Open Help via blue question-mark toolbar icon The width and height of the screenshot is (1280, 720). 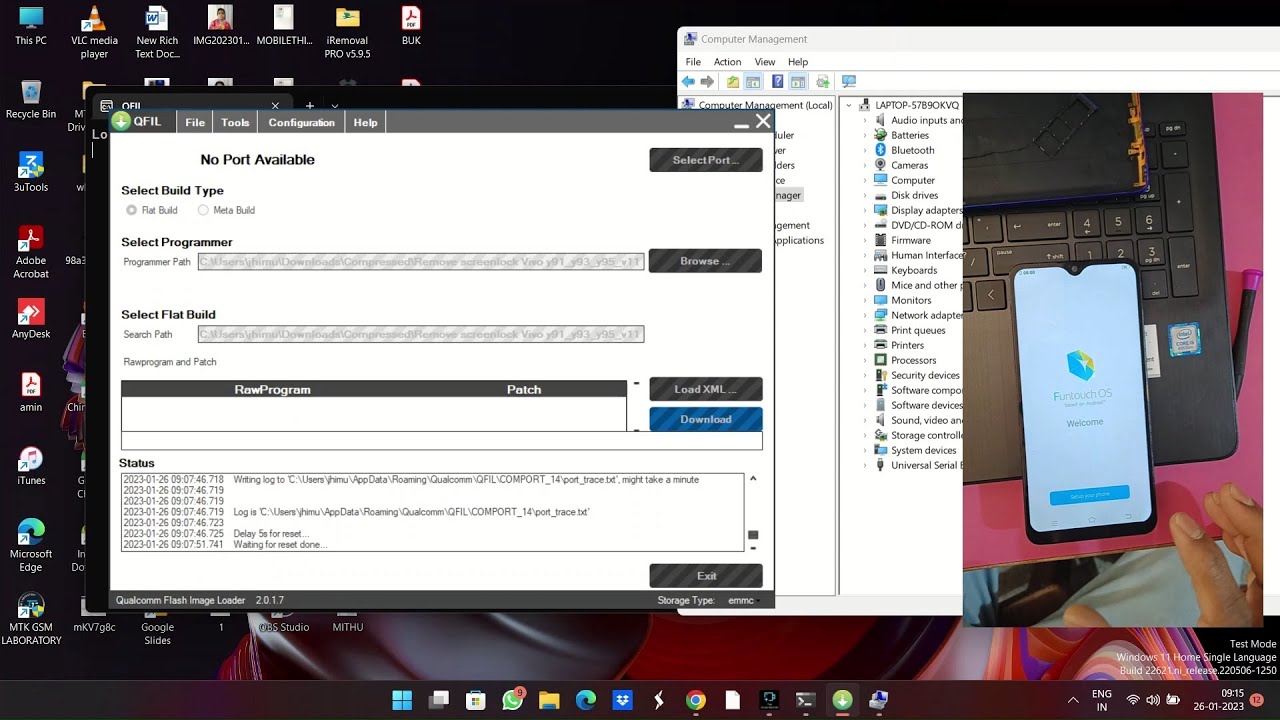[777, 82]
